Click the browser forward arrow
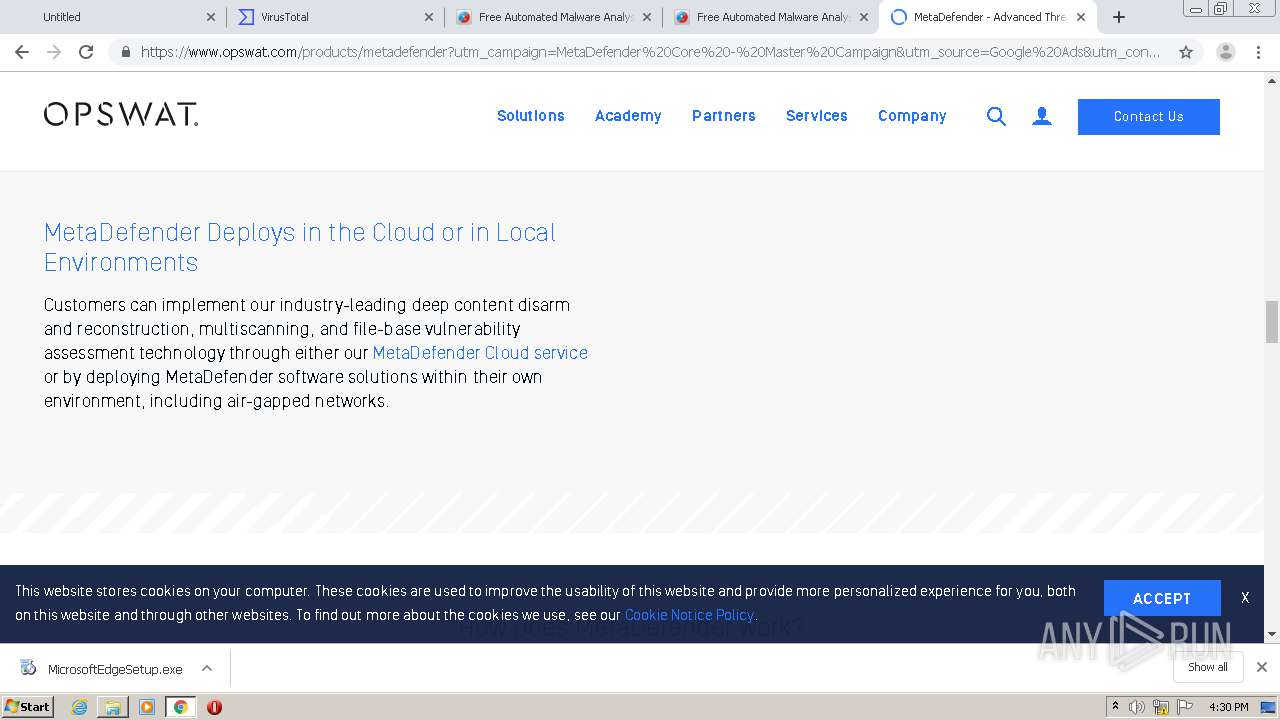 [54, 52]
